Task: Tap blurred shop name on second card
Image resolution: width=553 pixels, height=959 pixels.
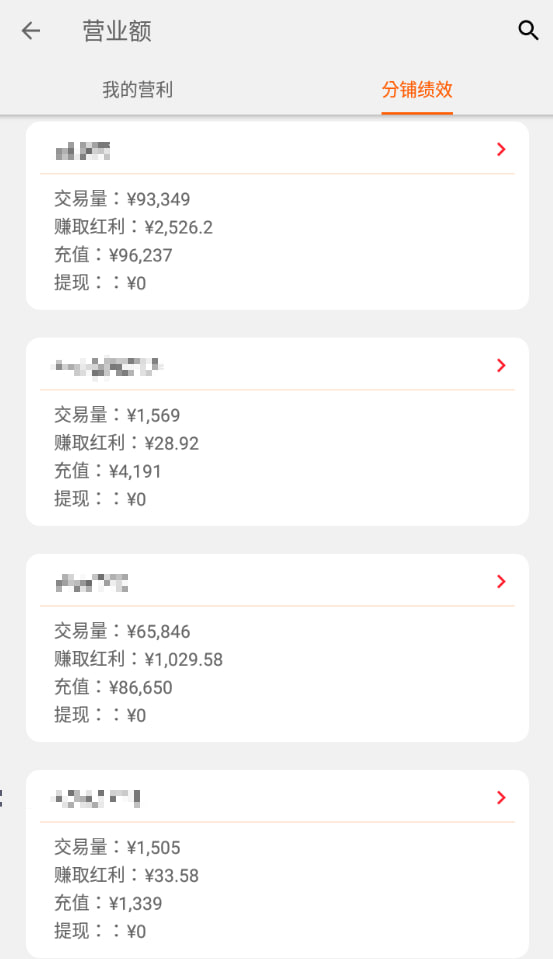Action: point(108,367)
